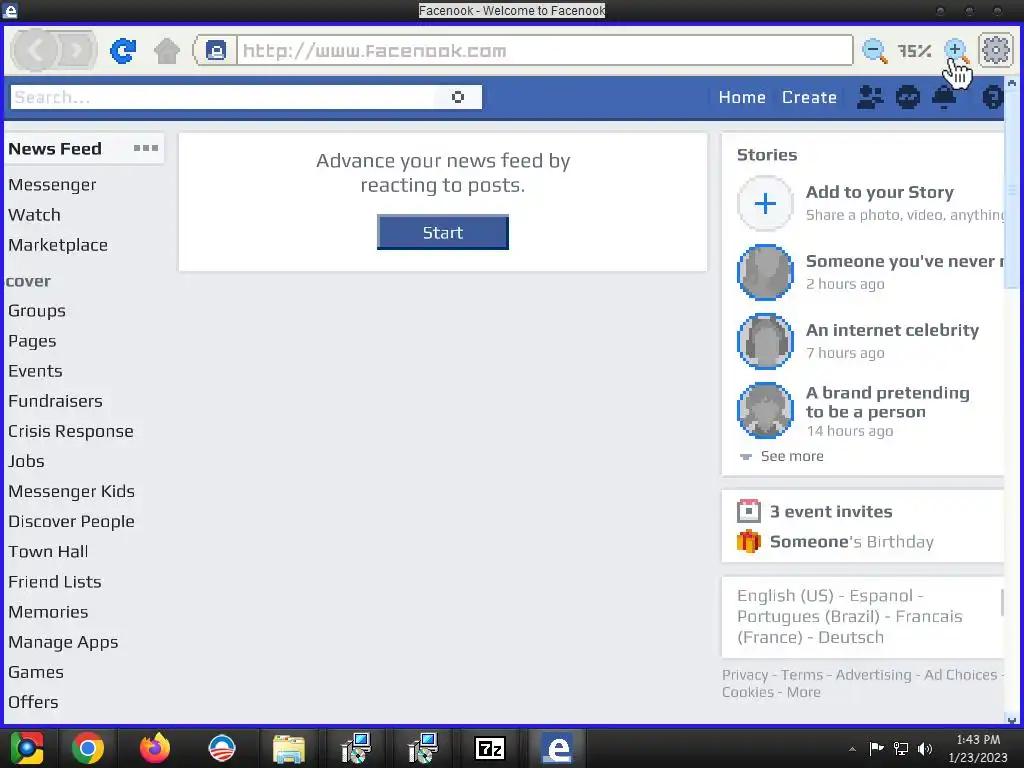Focus the URL address bar
Screen dimensions: 1024x768
pyautogui.click(x=545, y=50)
